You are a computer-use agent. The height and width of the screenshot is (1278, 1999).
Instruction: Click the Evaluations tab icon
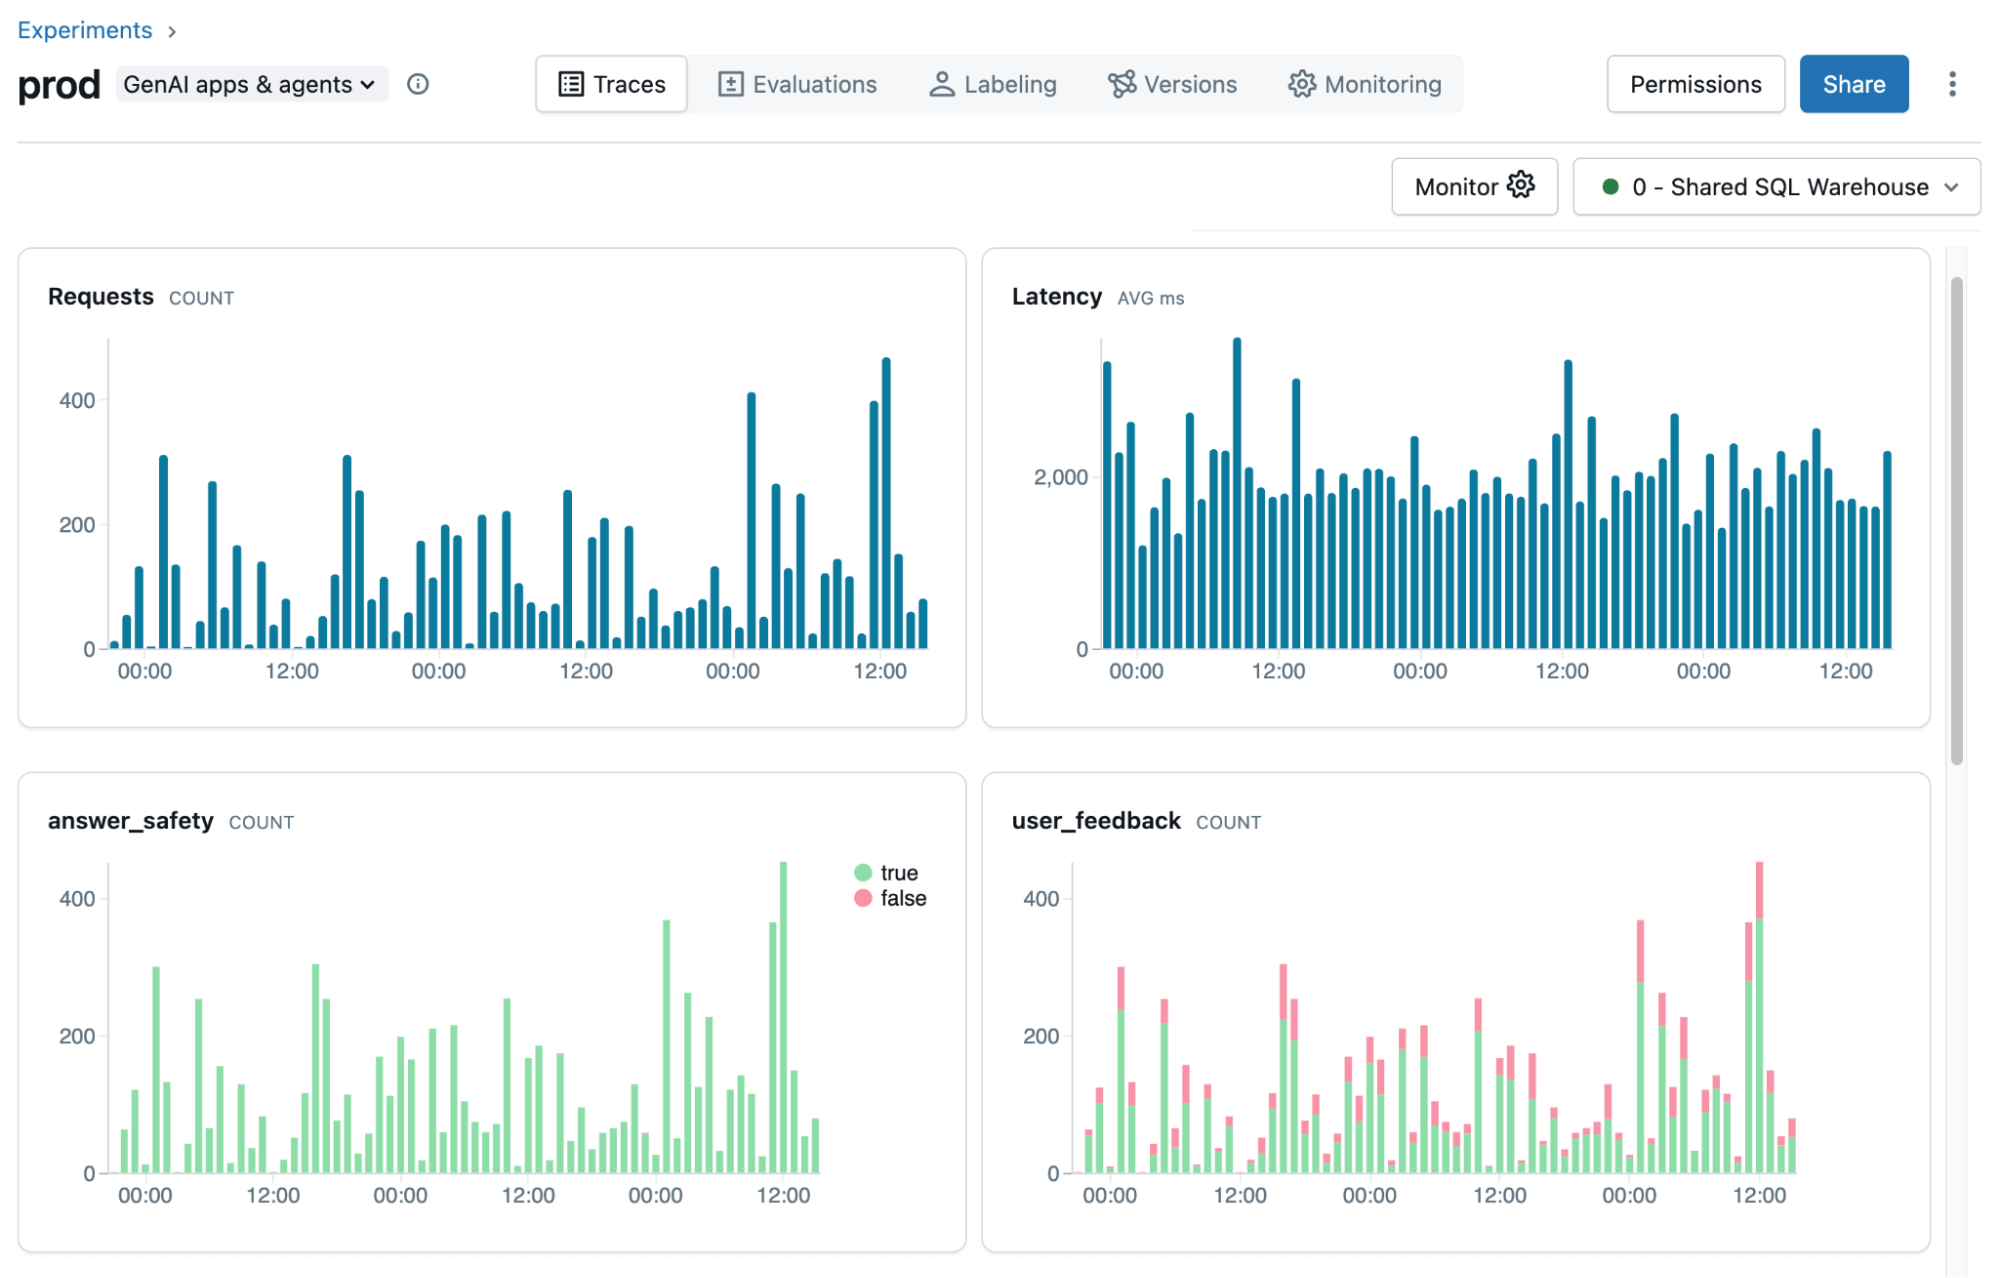point(730,84)
